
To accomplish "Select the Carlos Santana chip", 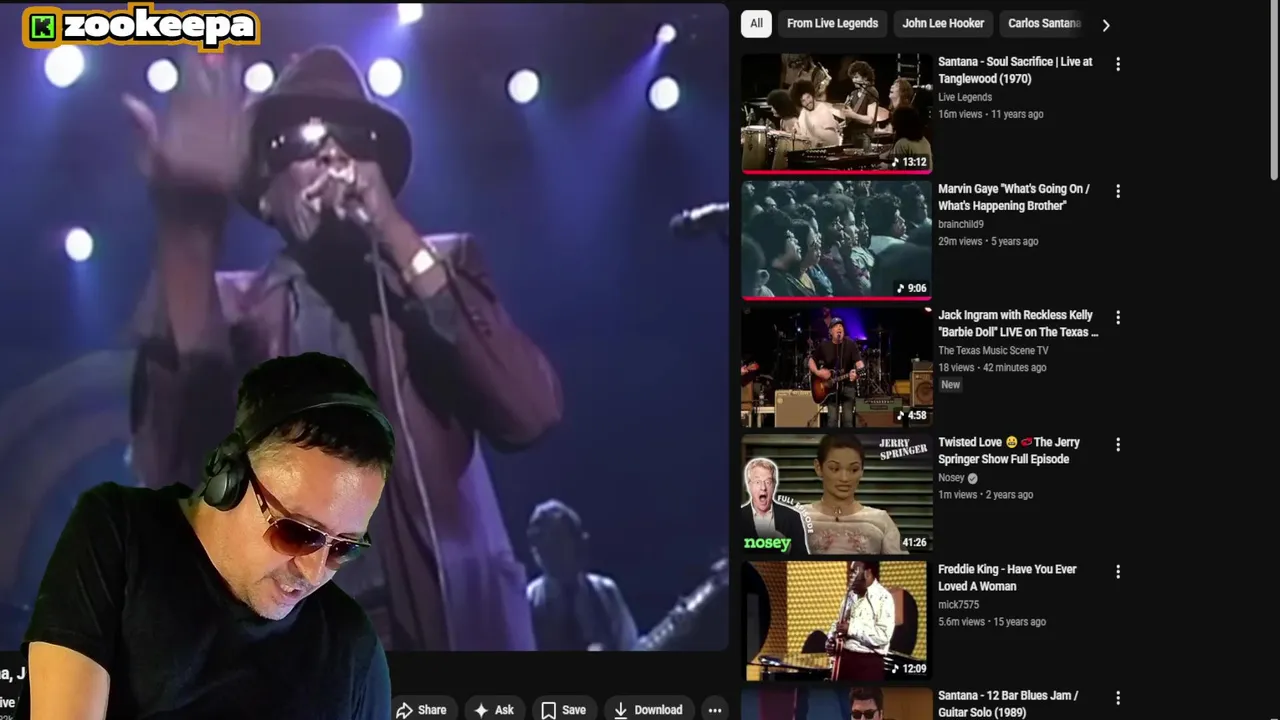I will tap(1044, 23).
